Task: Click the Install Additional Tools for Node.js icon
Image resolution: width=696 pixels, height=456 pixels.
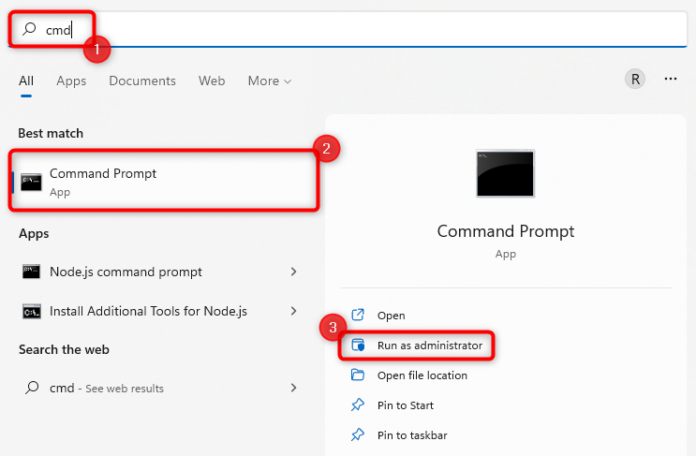Action: 31,311
